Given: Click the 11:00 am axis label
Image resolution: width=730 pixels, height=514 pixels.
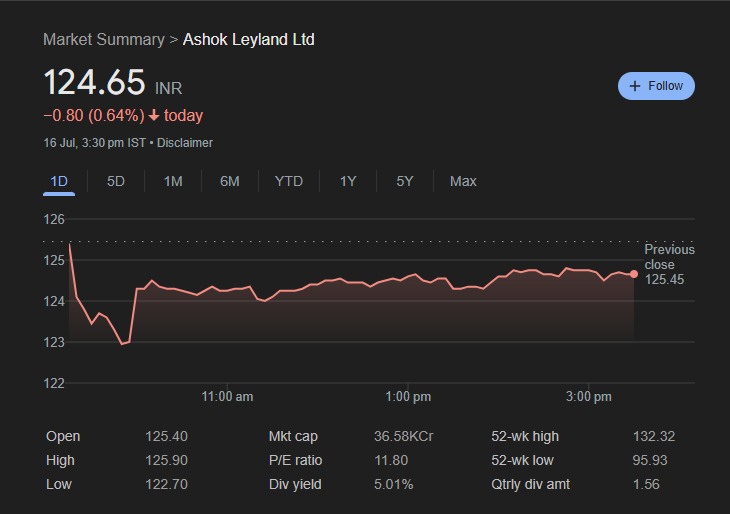Looking at the screenshot, I should [227, 397].
